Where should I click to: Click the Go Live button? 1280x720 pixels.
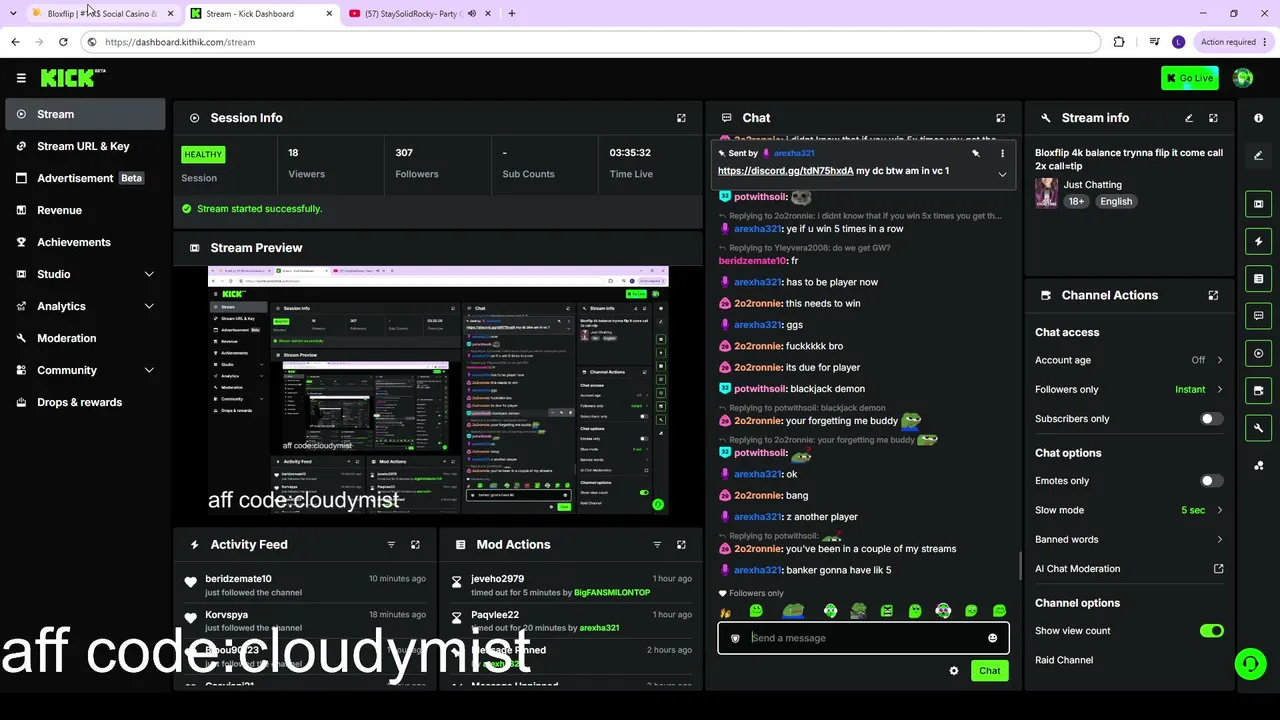coord(1189,78)
